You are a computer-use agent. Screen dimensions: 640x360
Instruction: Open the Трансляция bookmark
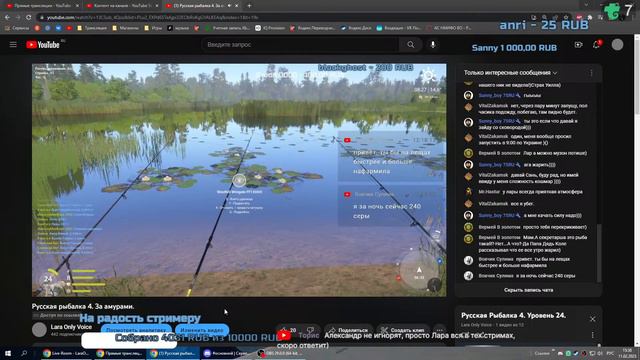(x=92, y=28)
